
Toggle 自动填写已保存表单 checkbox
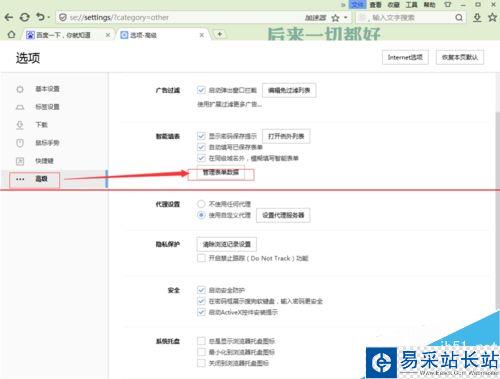[x=201, y=147]
